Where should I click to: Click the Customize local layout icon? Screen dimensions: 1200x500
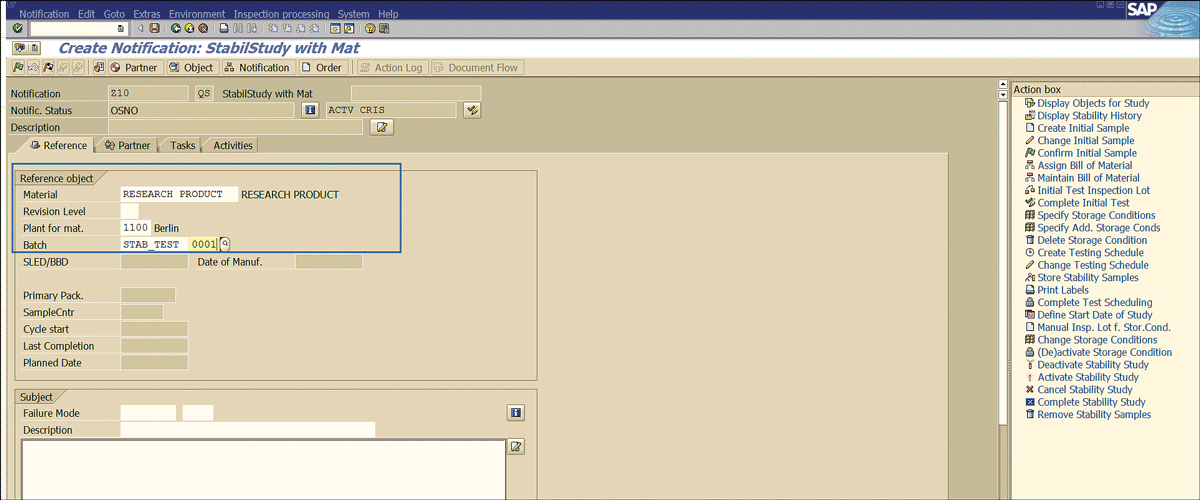(x=384, y=28)
